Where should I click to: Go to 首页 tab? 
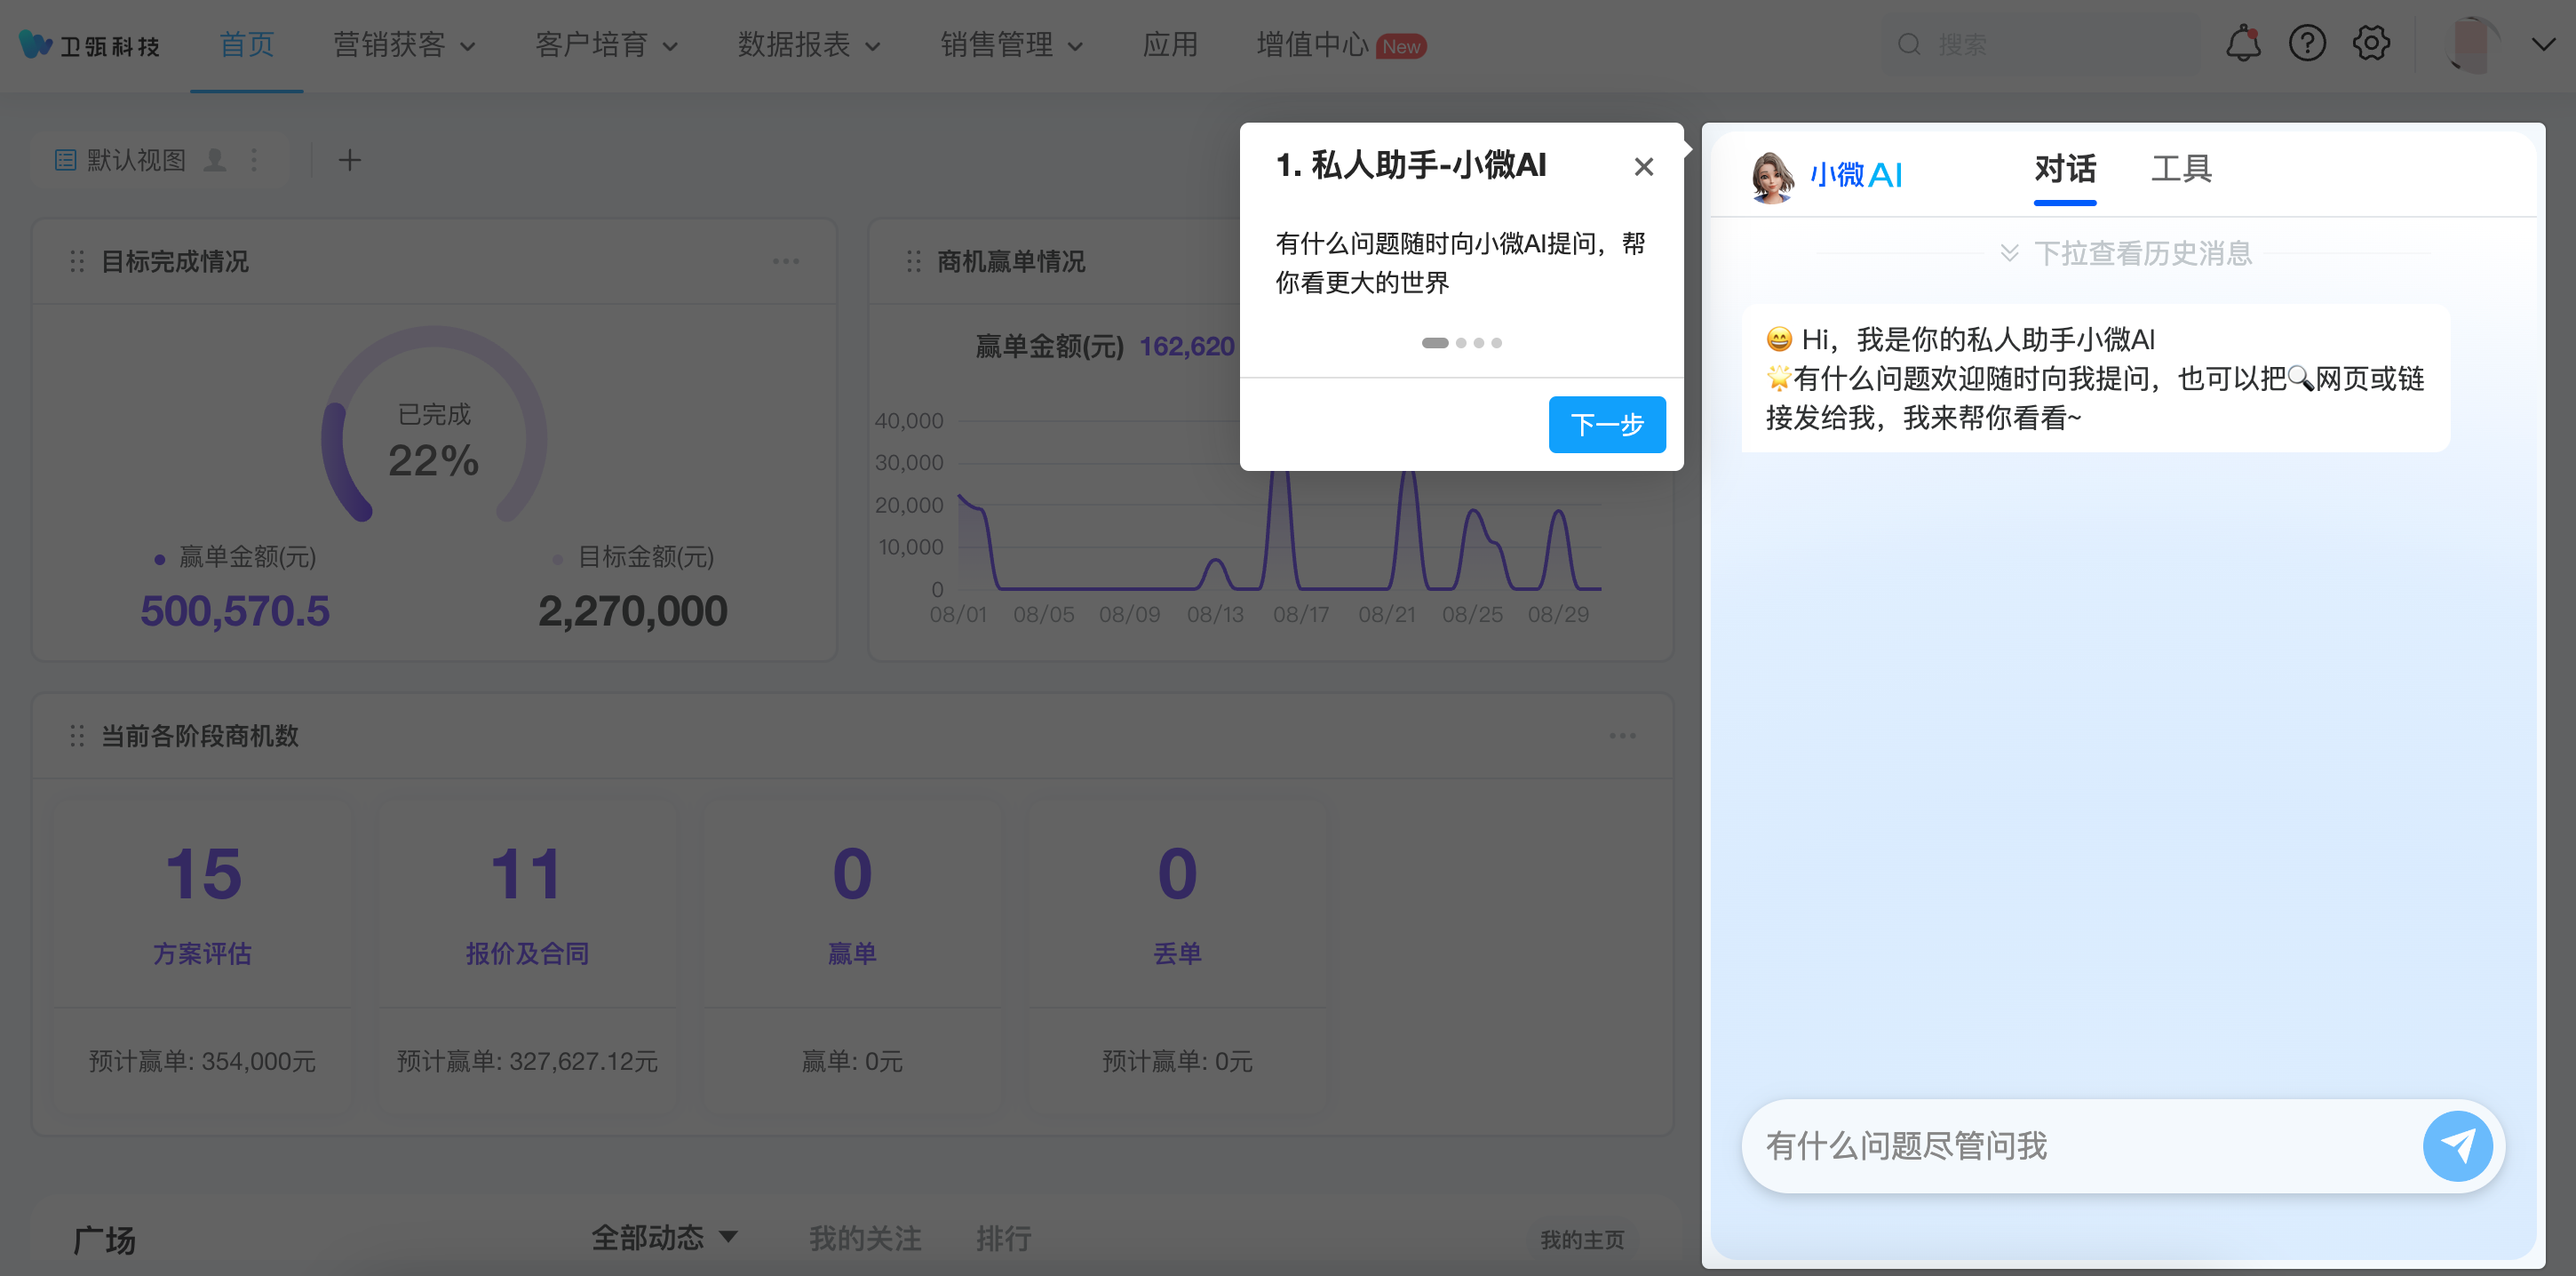click(246, 44)
